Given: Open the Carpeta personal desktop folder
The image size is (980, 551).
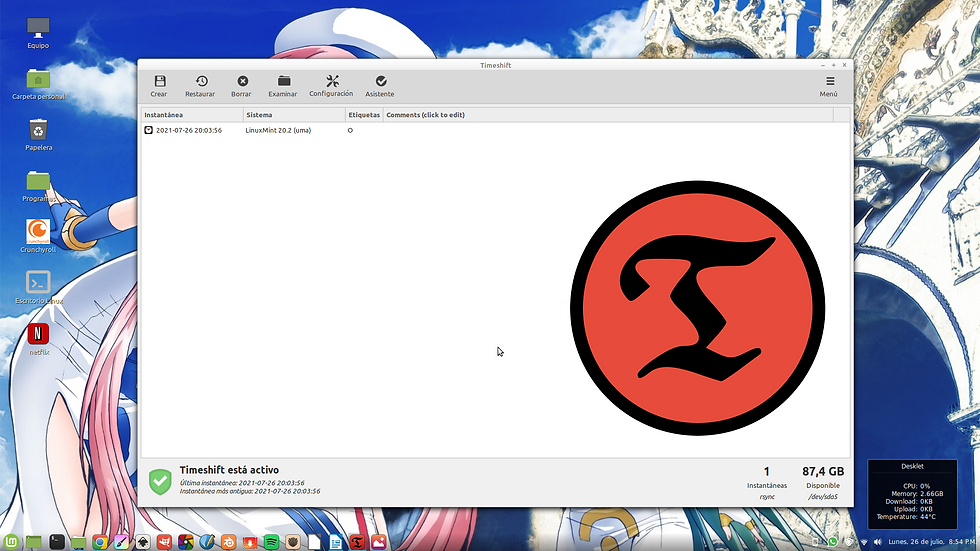Looking at the screenshot, I should [38, 84].
